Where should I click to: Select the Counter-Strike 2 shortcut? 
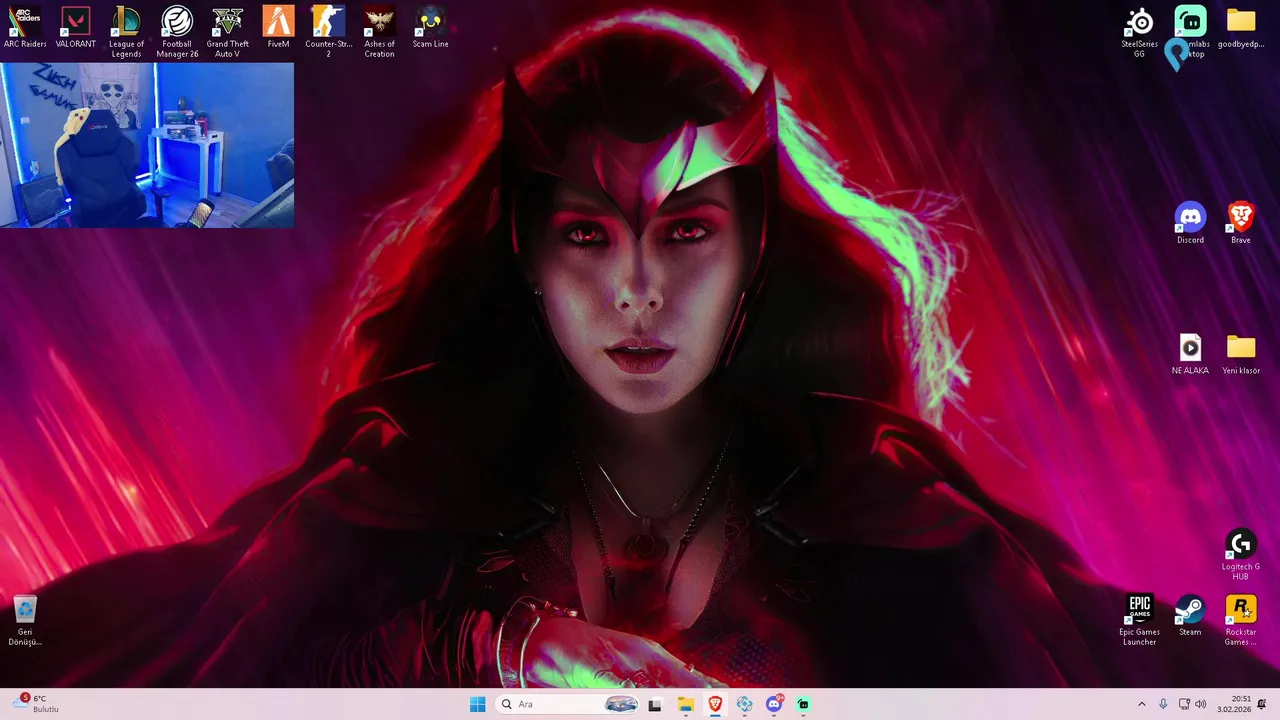pos(328,32)
